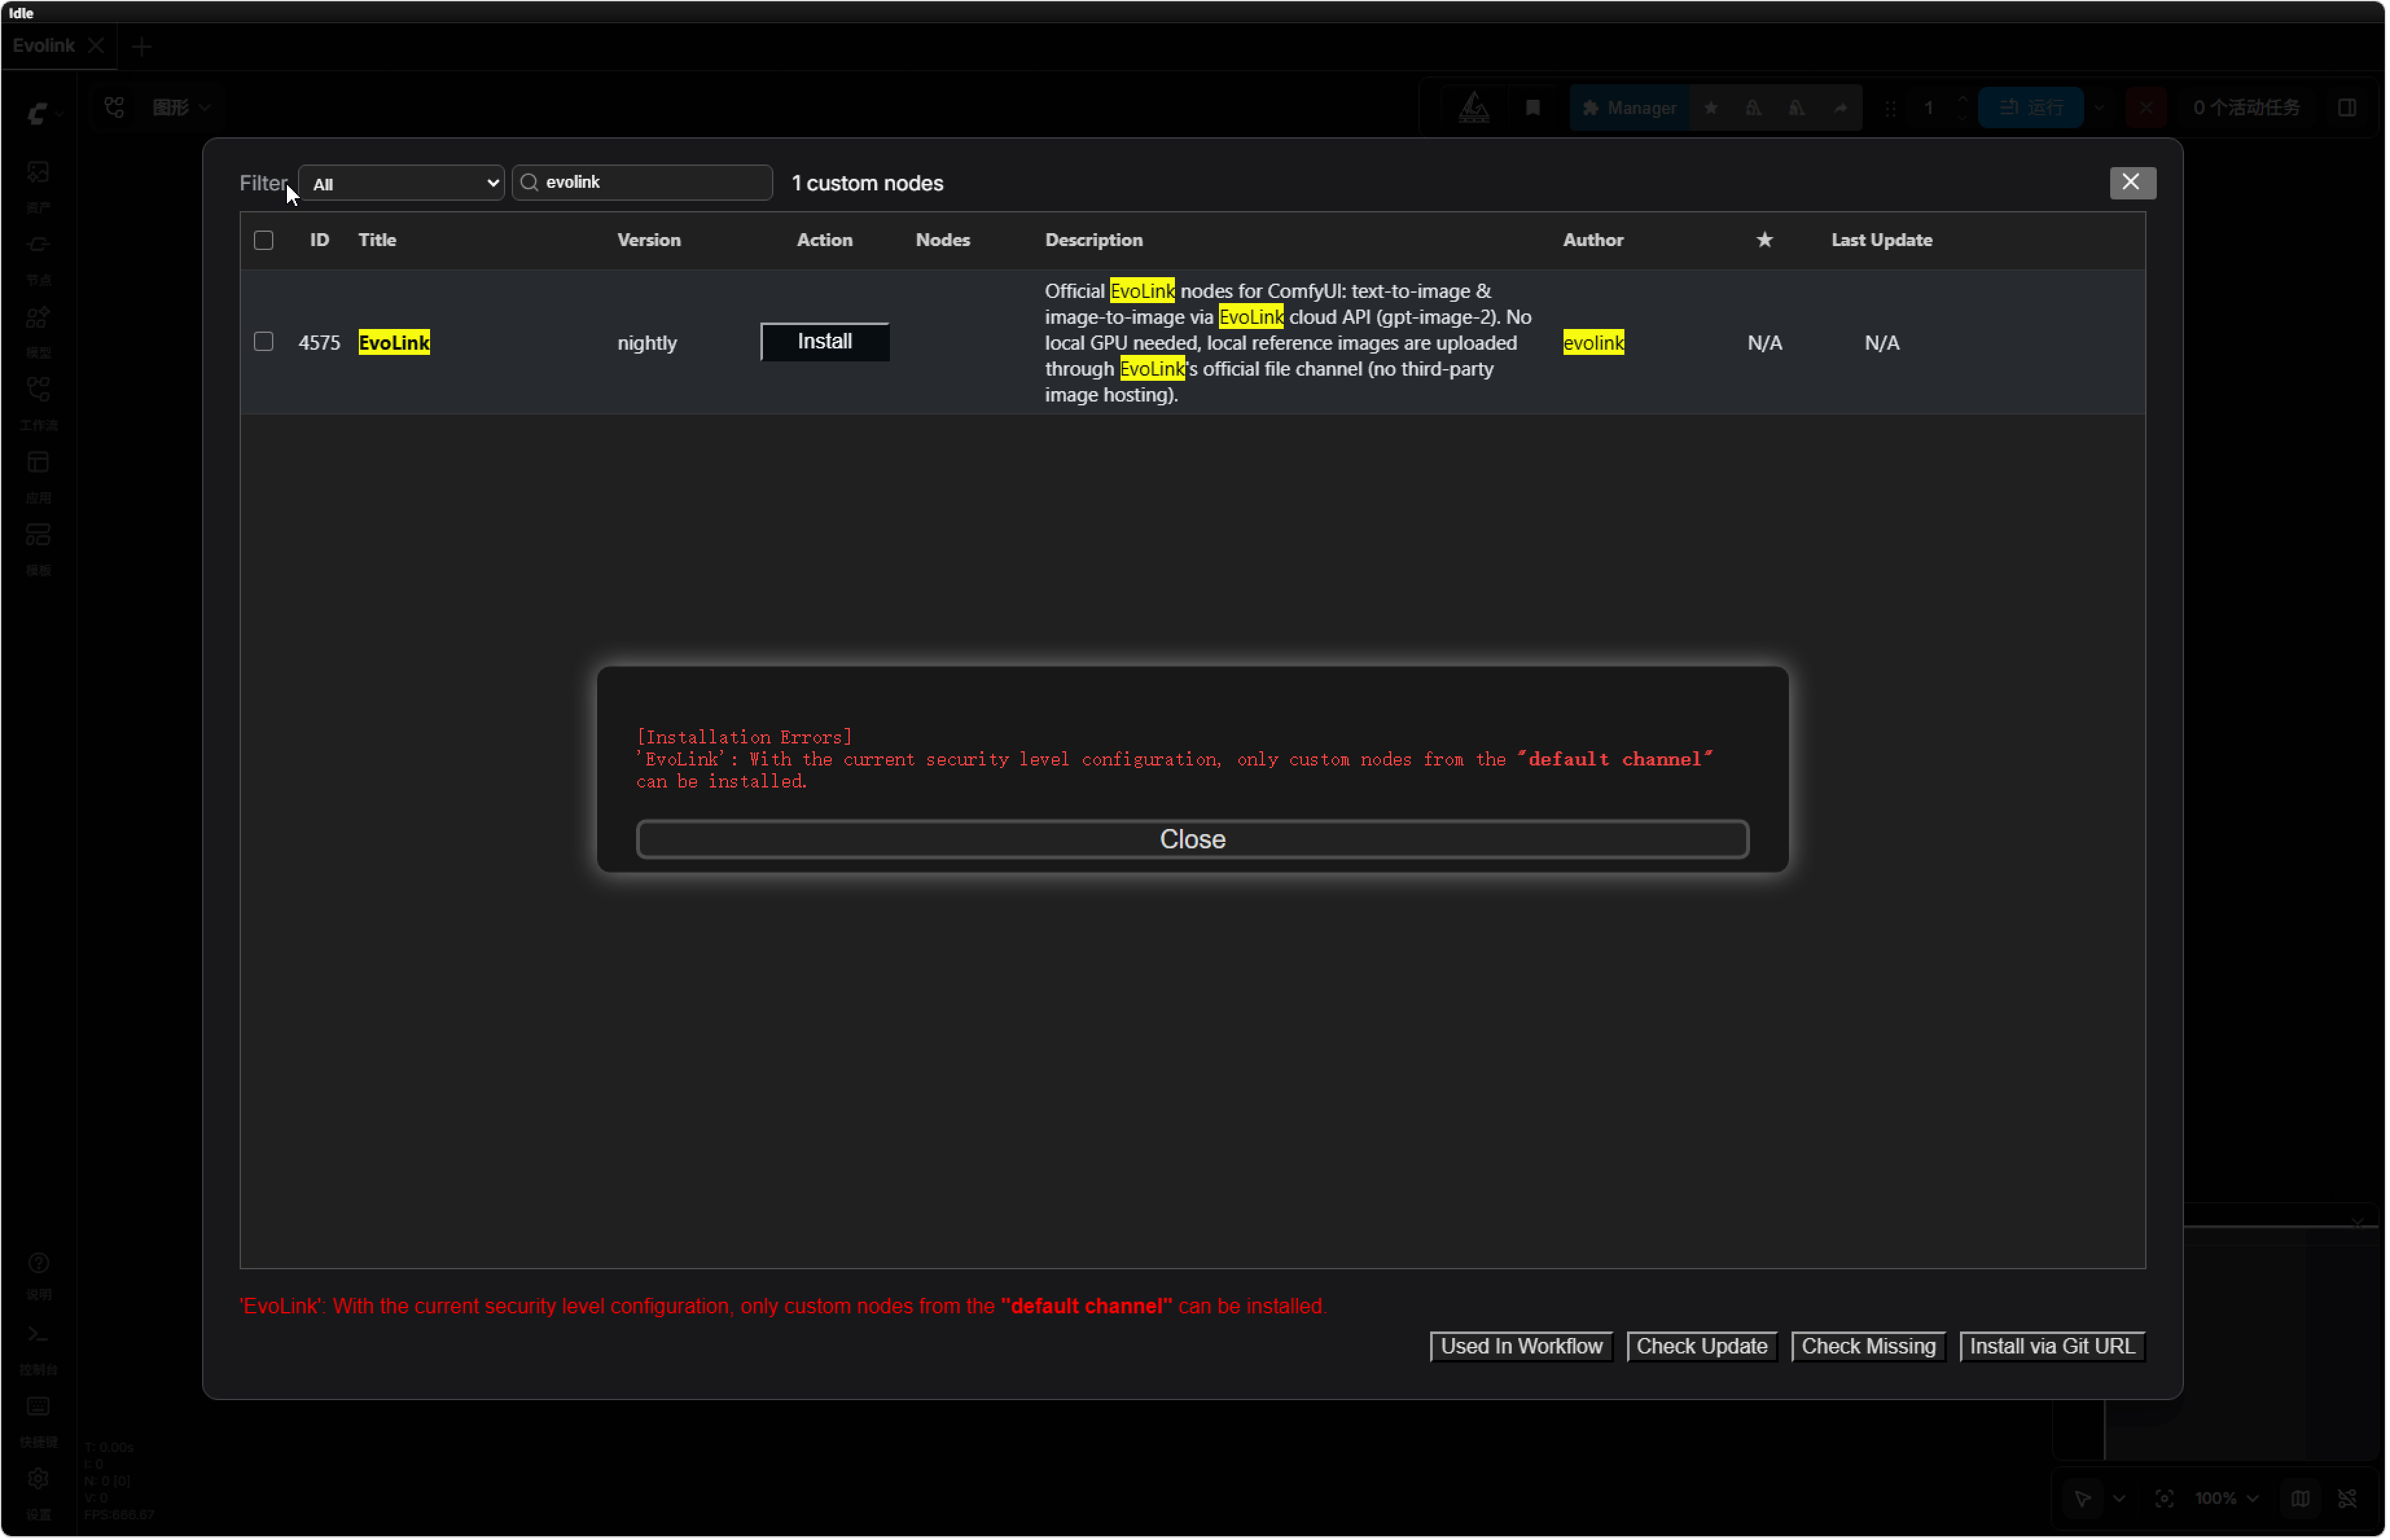Click the magnifier icon in the search box

point(531,182)
